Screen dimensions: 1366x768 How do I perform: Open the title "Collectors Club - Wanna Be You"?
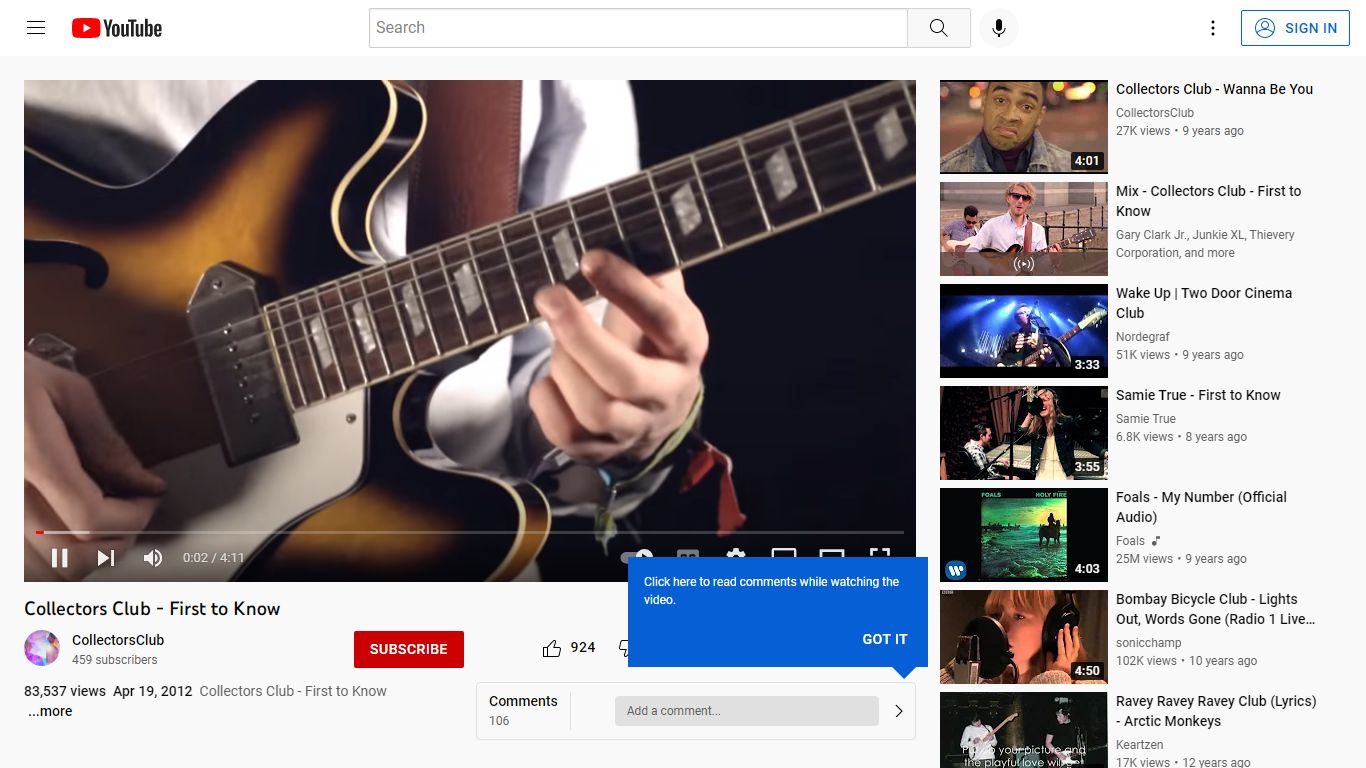point(1214,89)
